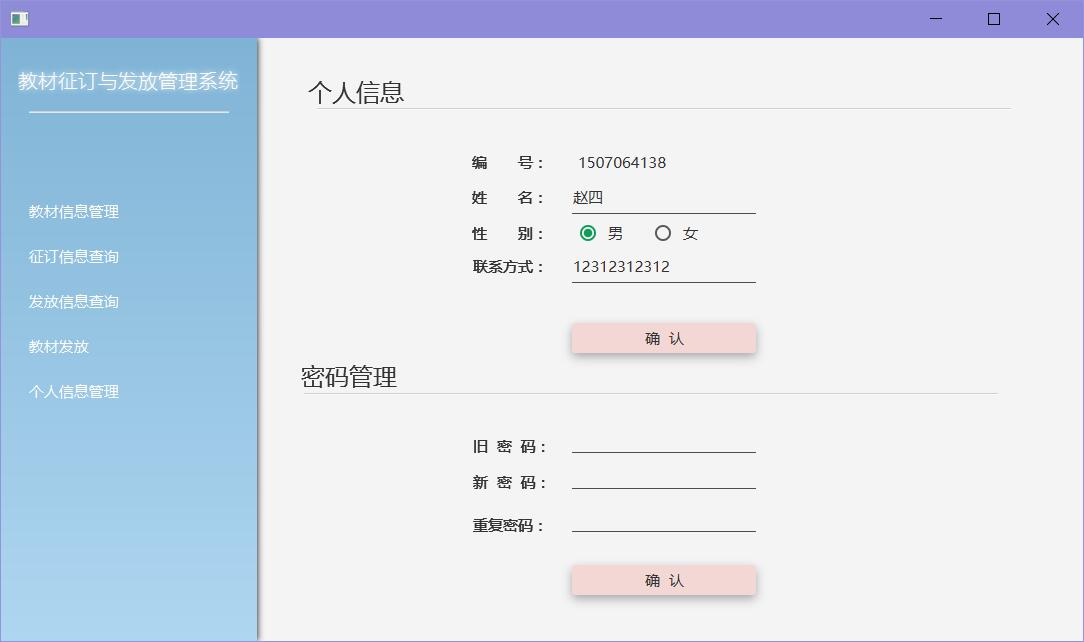Viewport: 1084px width, 642px height.
Task: Click the 联系方式 input field
Action: click(664, 267)
